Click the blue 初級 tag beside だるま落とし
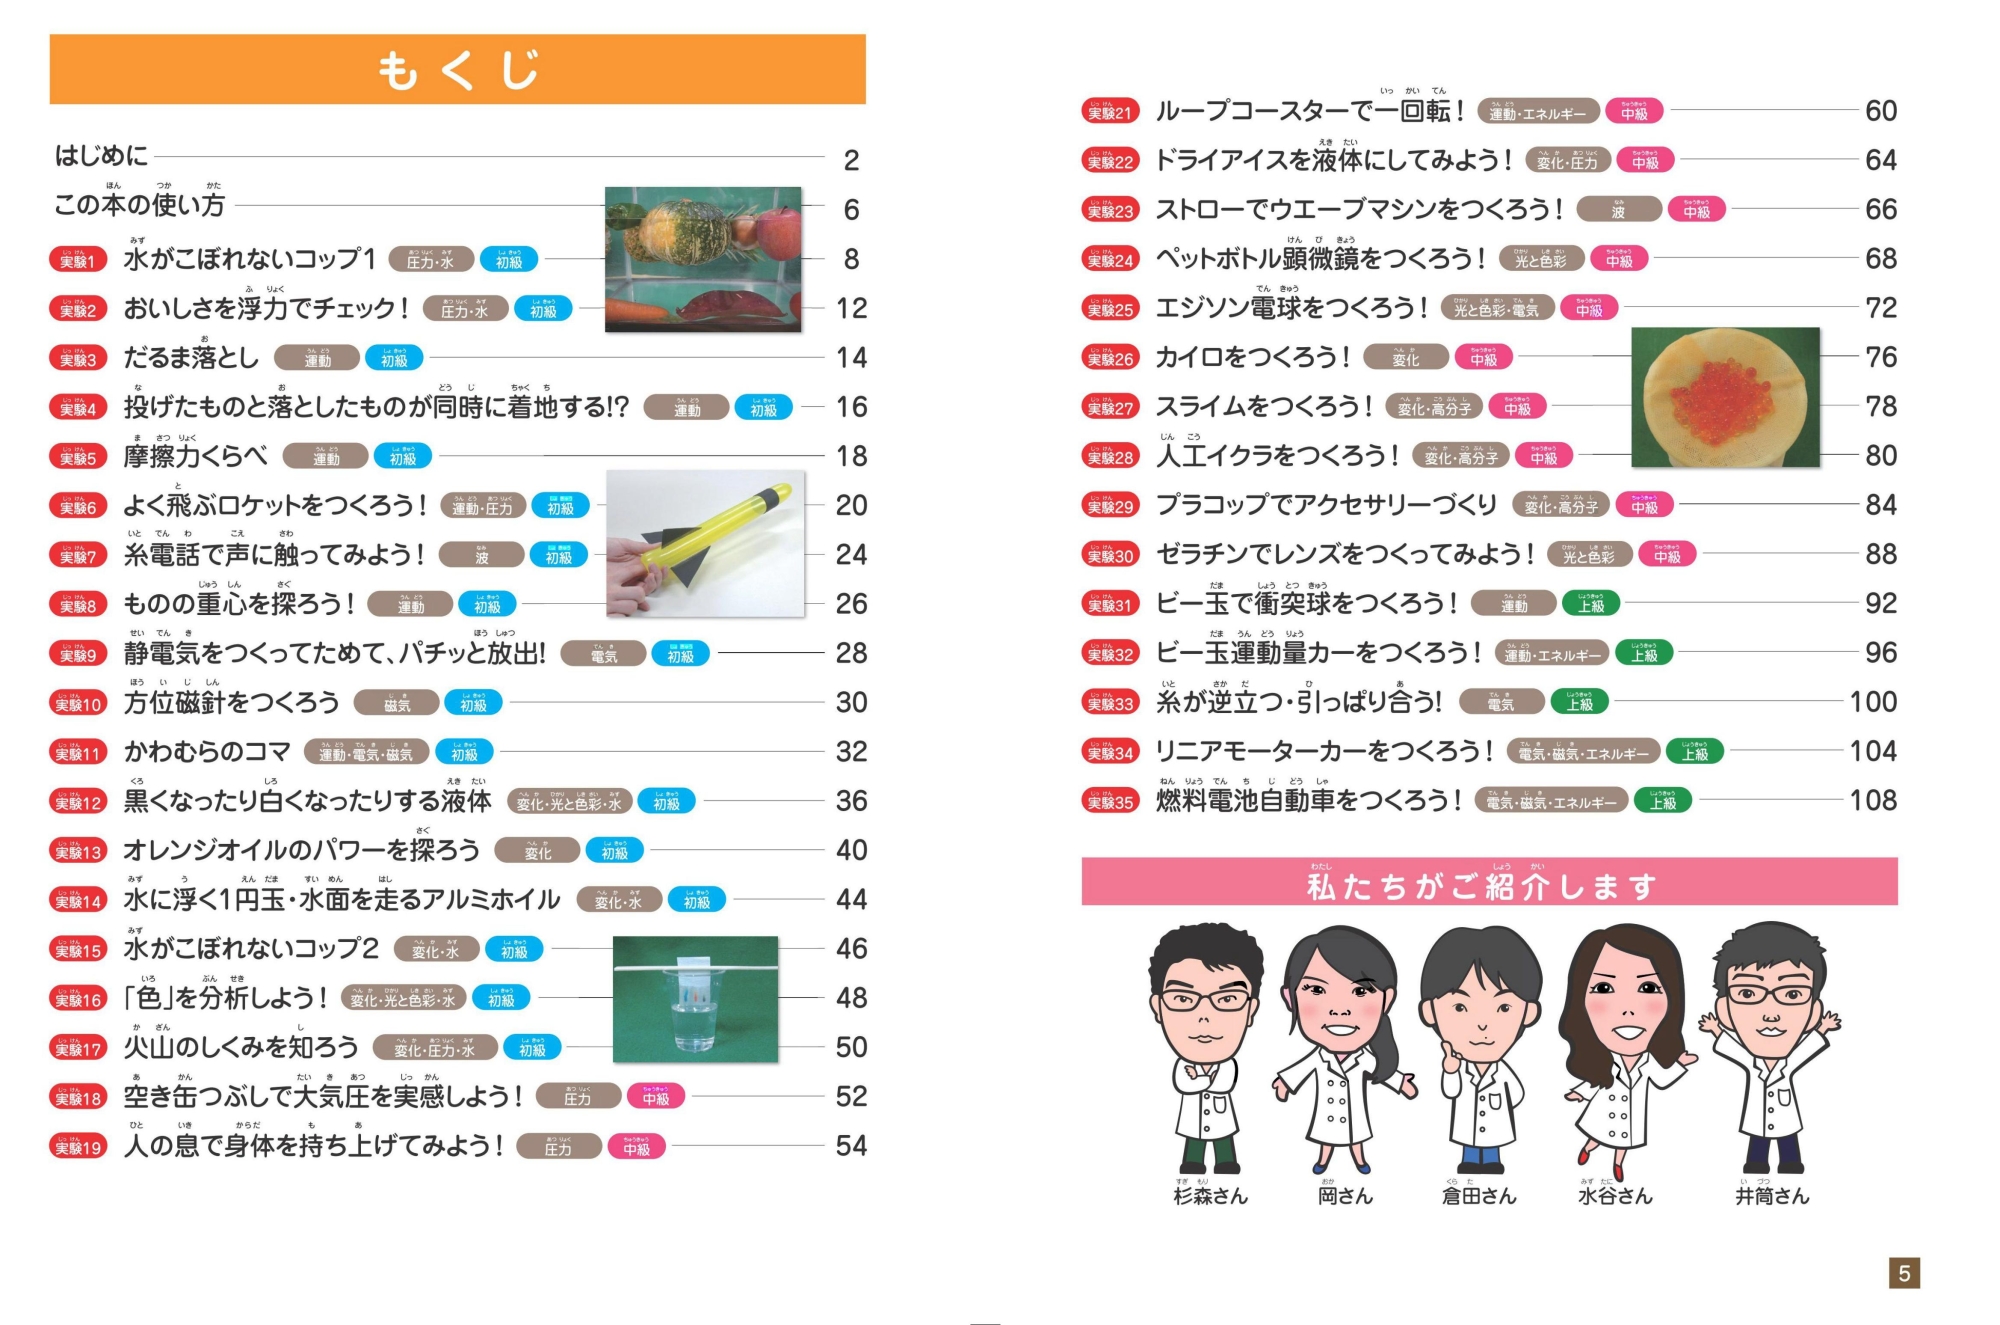Image resolution: width=2000 pixels, height=1325 pixels. pyautogui.click(x=394, y=358)
